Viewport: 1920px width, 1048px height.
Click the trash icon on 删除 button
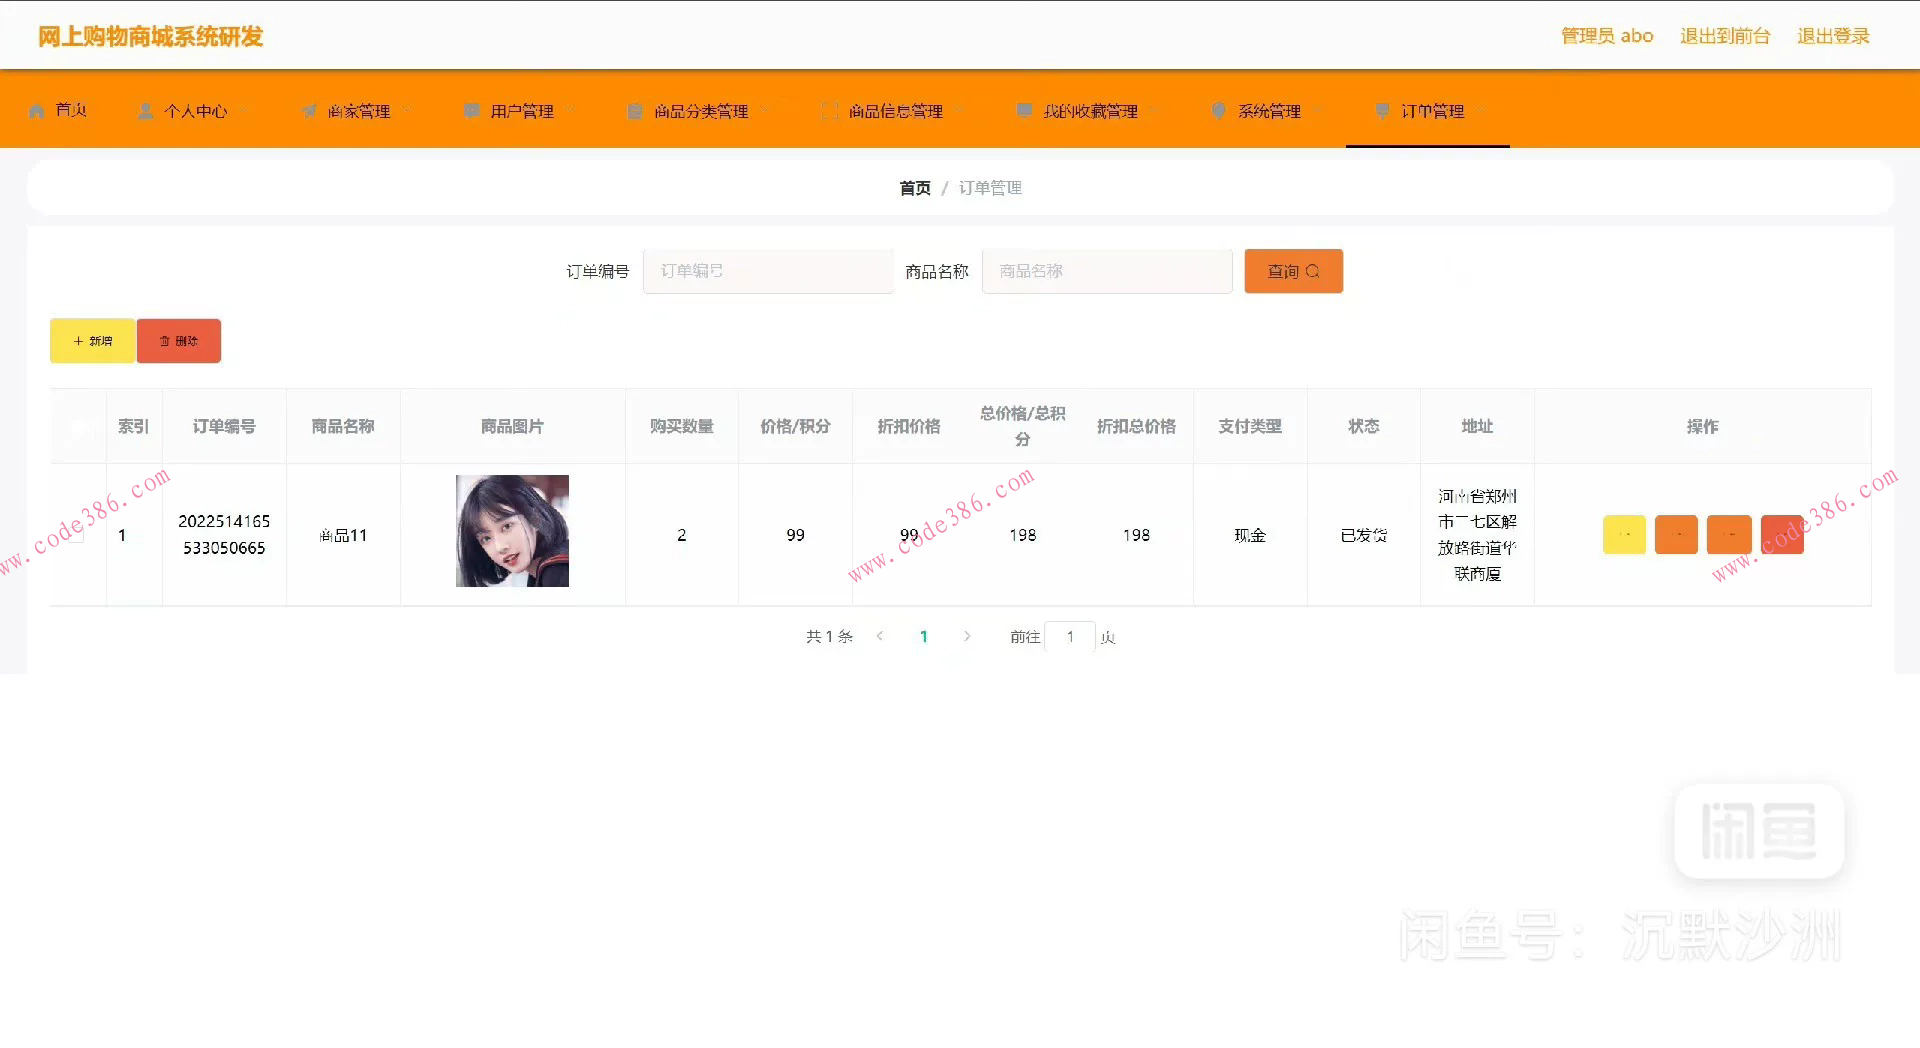pos(166,340)
